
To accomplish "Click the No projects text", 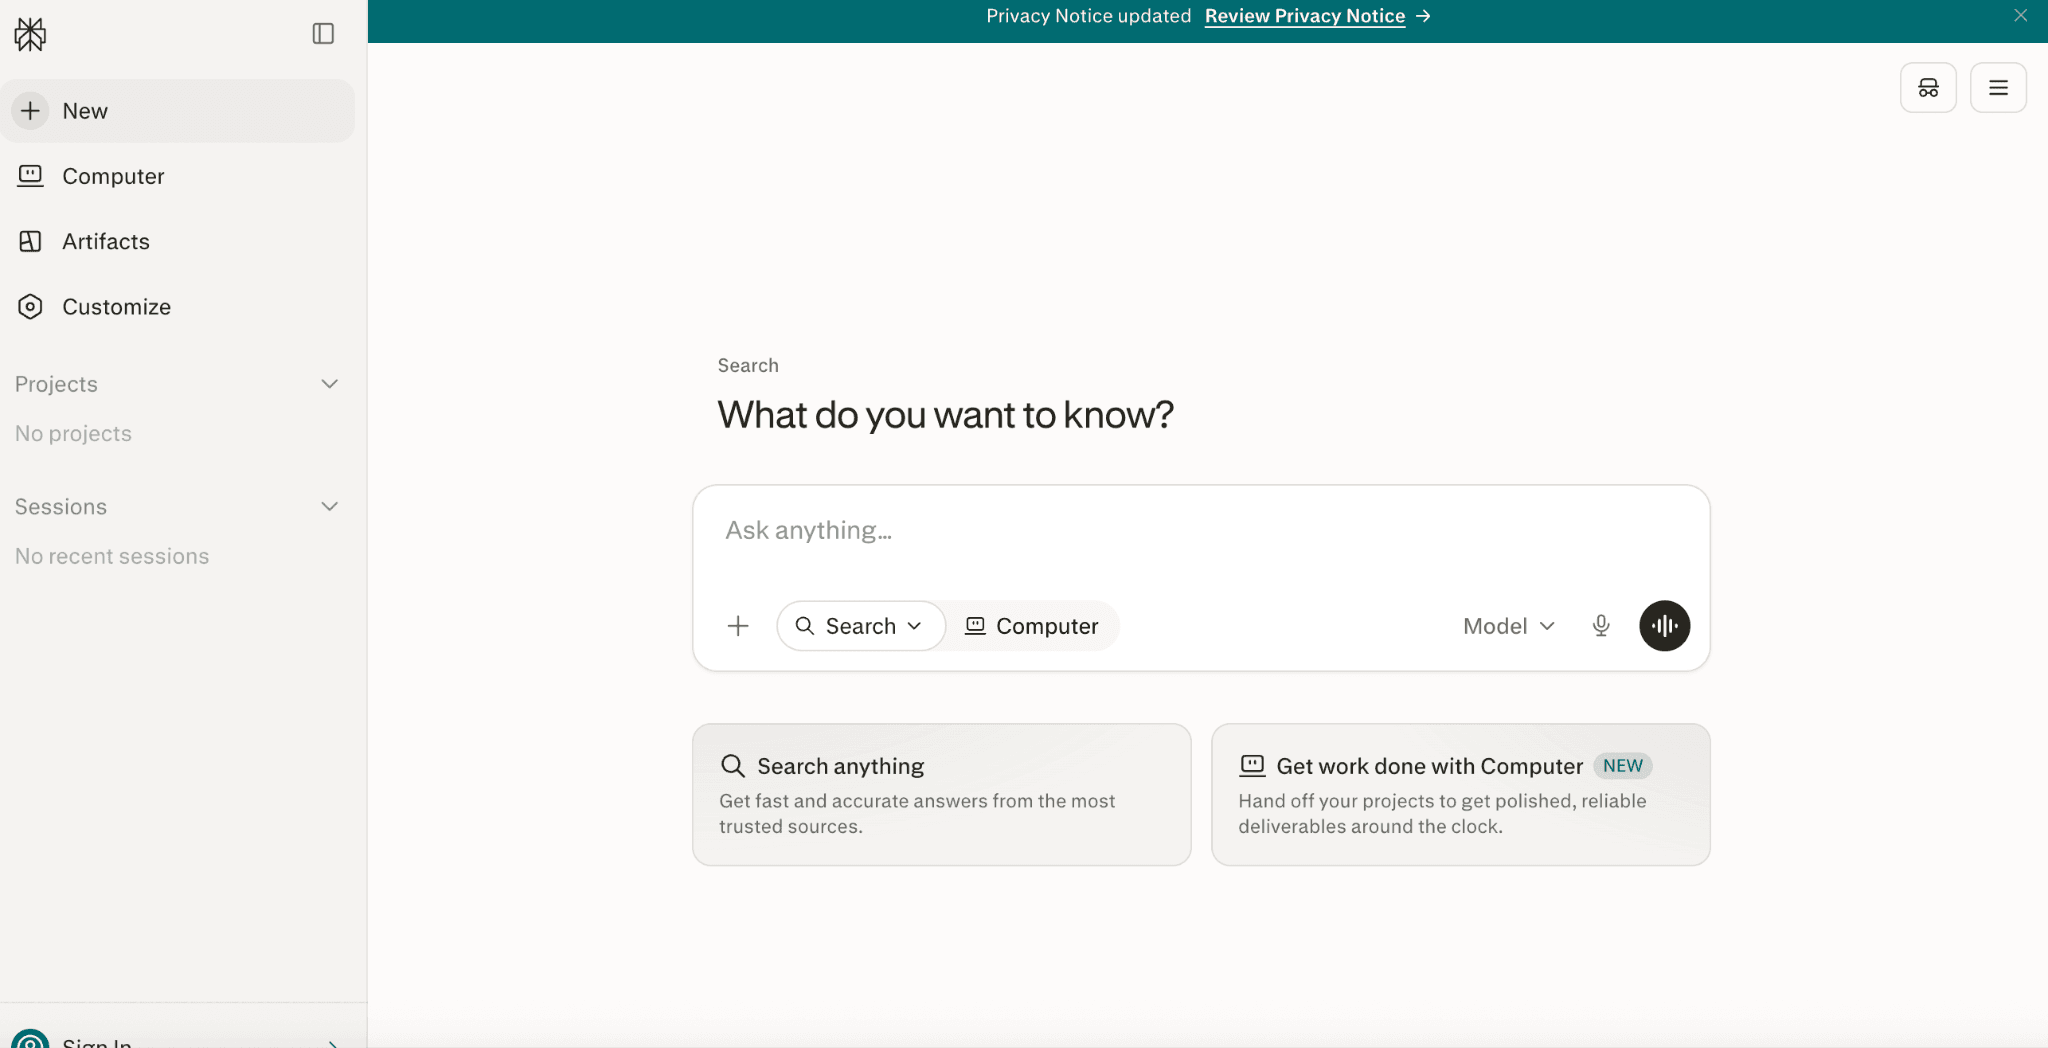I will (x=73, y=434).
